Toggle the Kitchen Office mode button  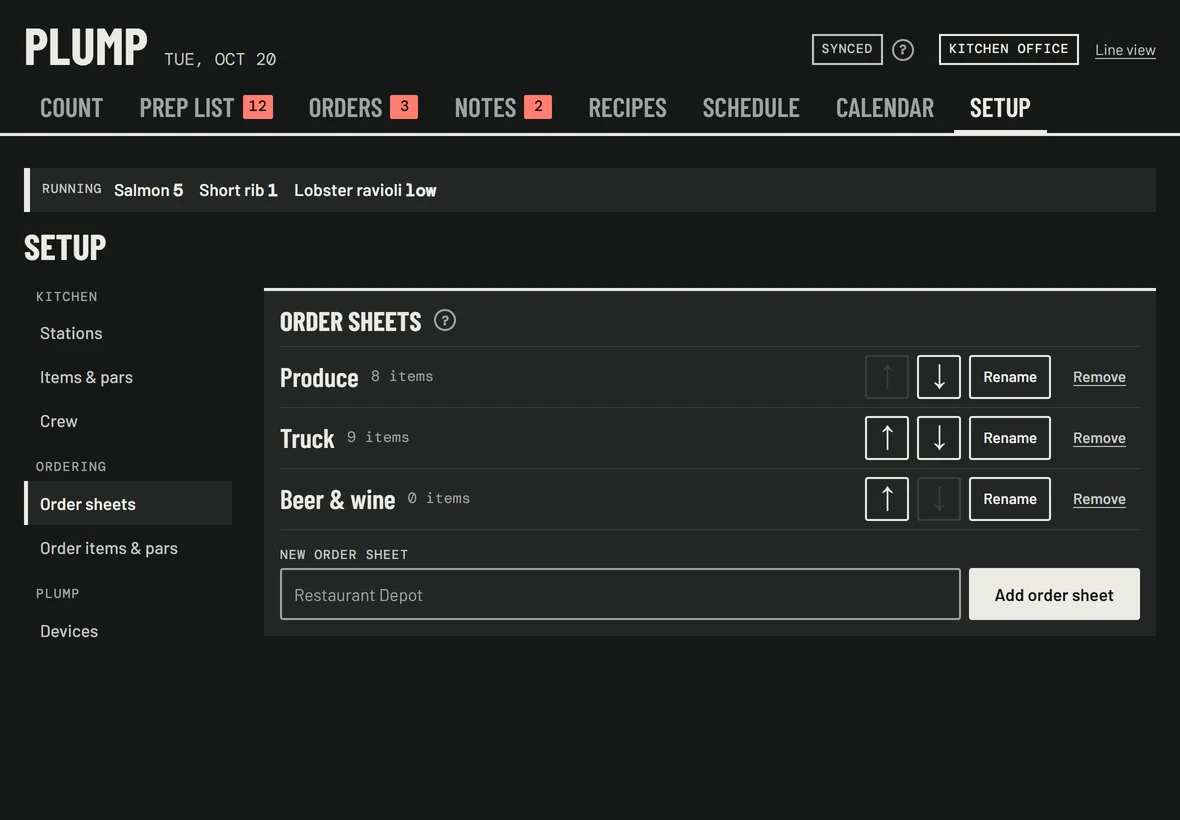[x=1008, y=49]
